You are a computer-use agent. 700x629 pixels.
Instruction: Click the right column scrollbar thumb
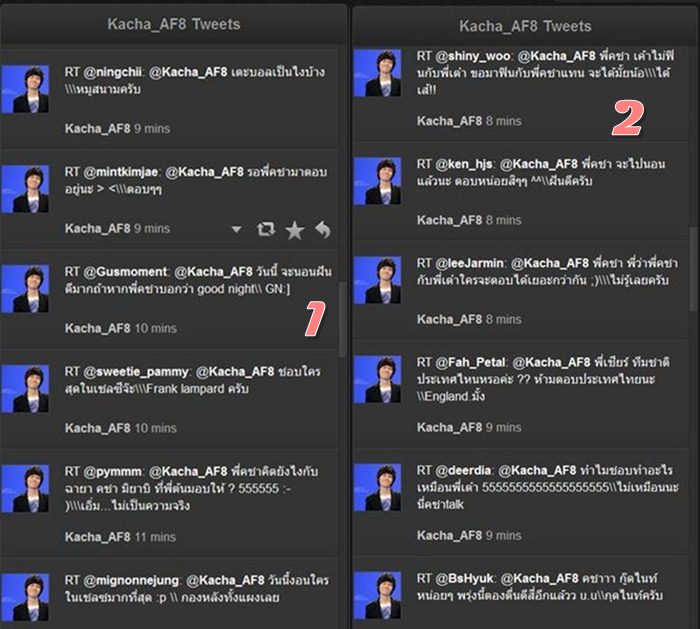pyautogui.click(x=694, y=269)
